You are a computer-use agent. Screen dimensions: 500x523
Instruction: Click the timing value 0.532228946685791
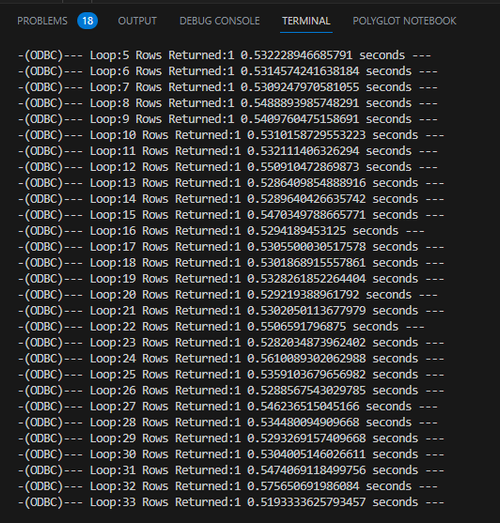click(297, 55)
